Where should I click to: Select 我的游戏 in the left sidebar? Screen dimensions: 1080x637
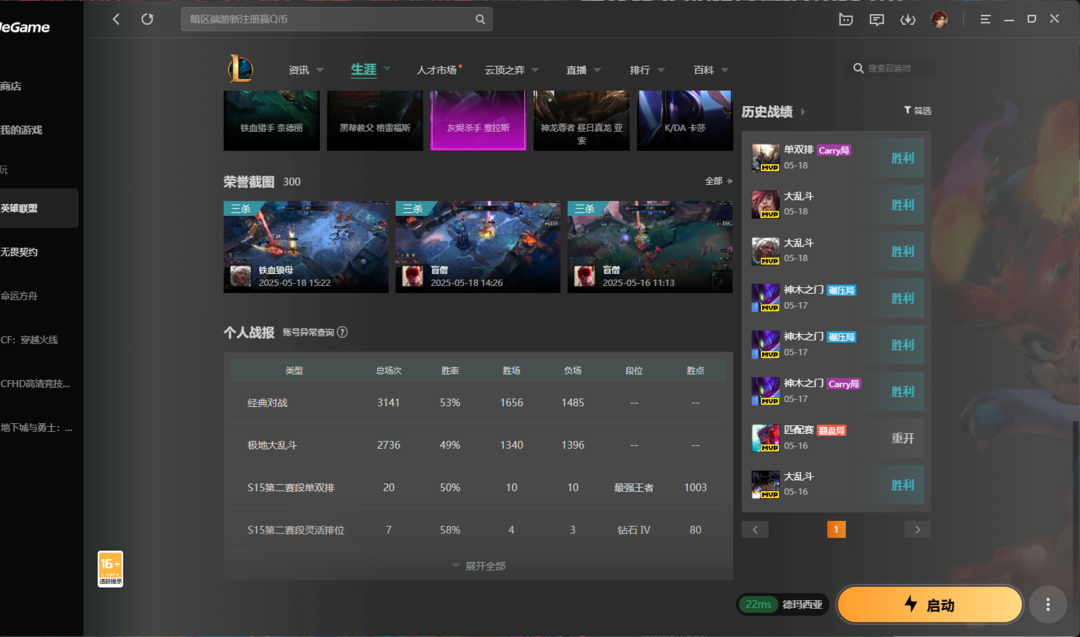[21, 130]
